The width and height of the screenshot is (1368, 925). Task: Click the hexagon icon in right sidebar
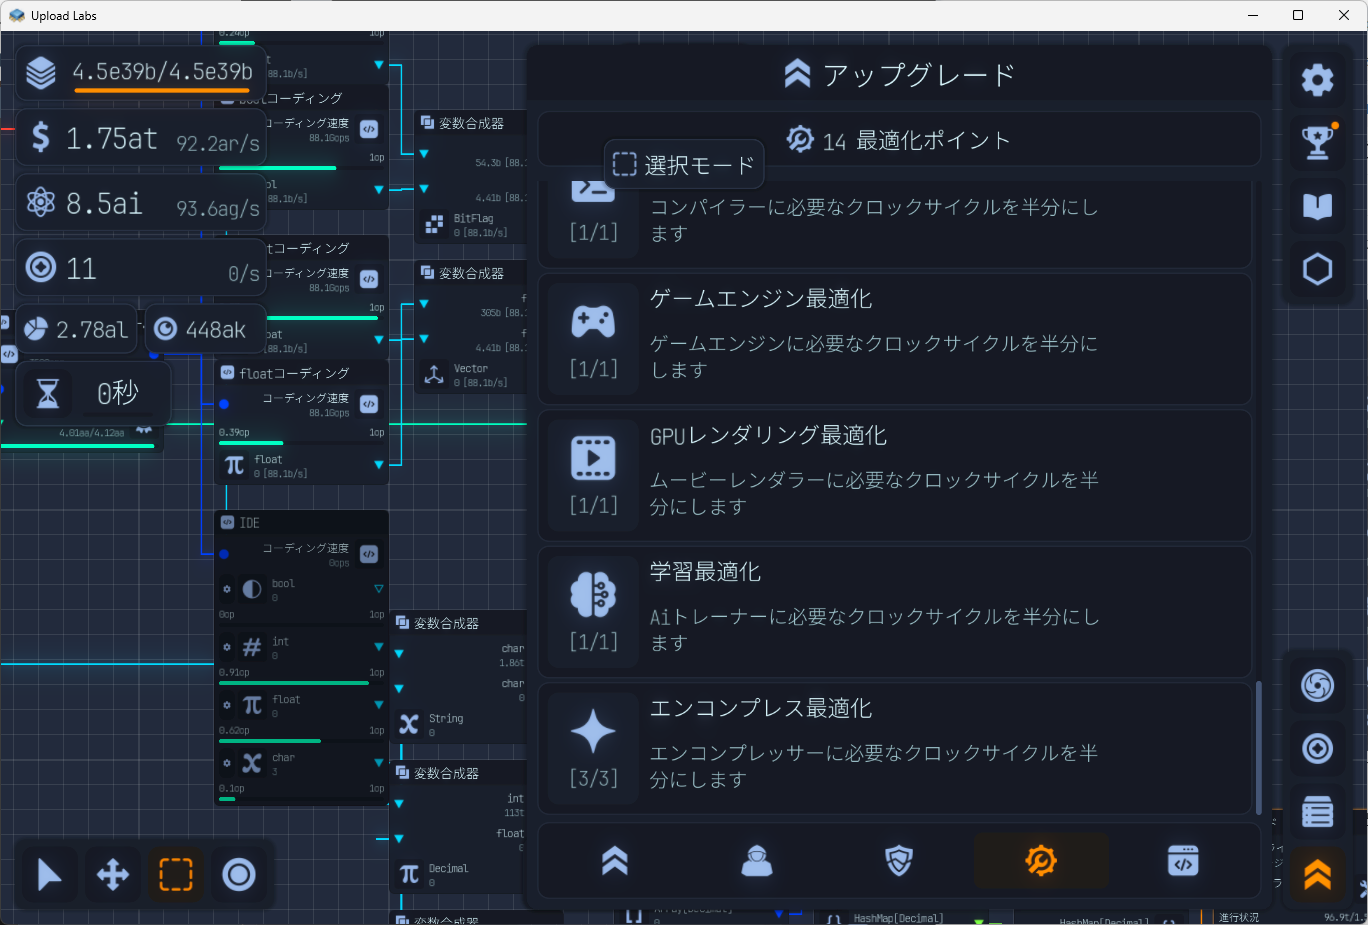[1317, 269]
